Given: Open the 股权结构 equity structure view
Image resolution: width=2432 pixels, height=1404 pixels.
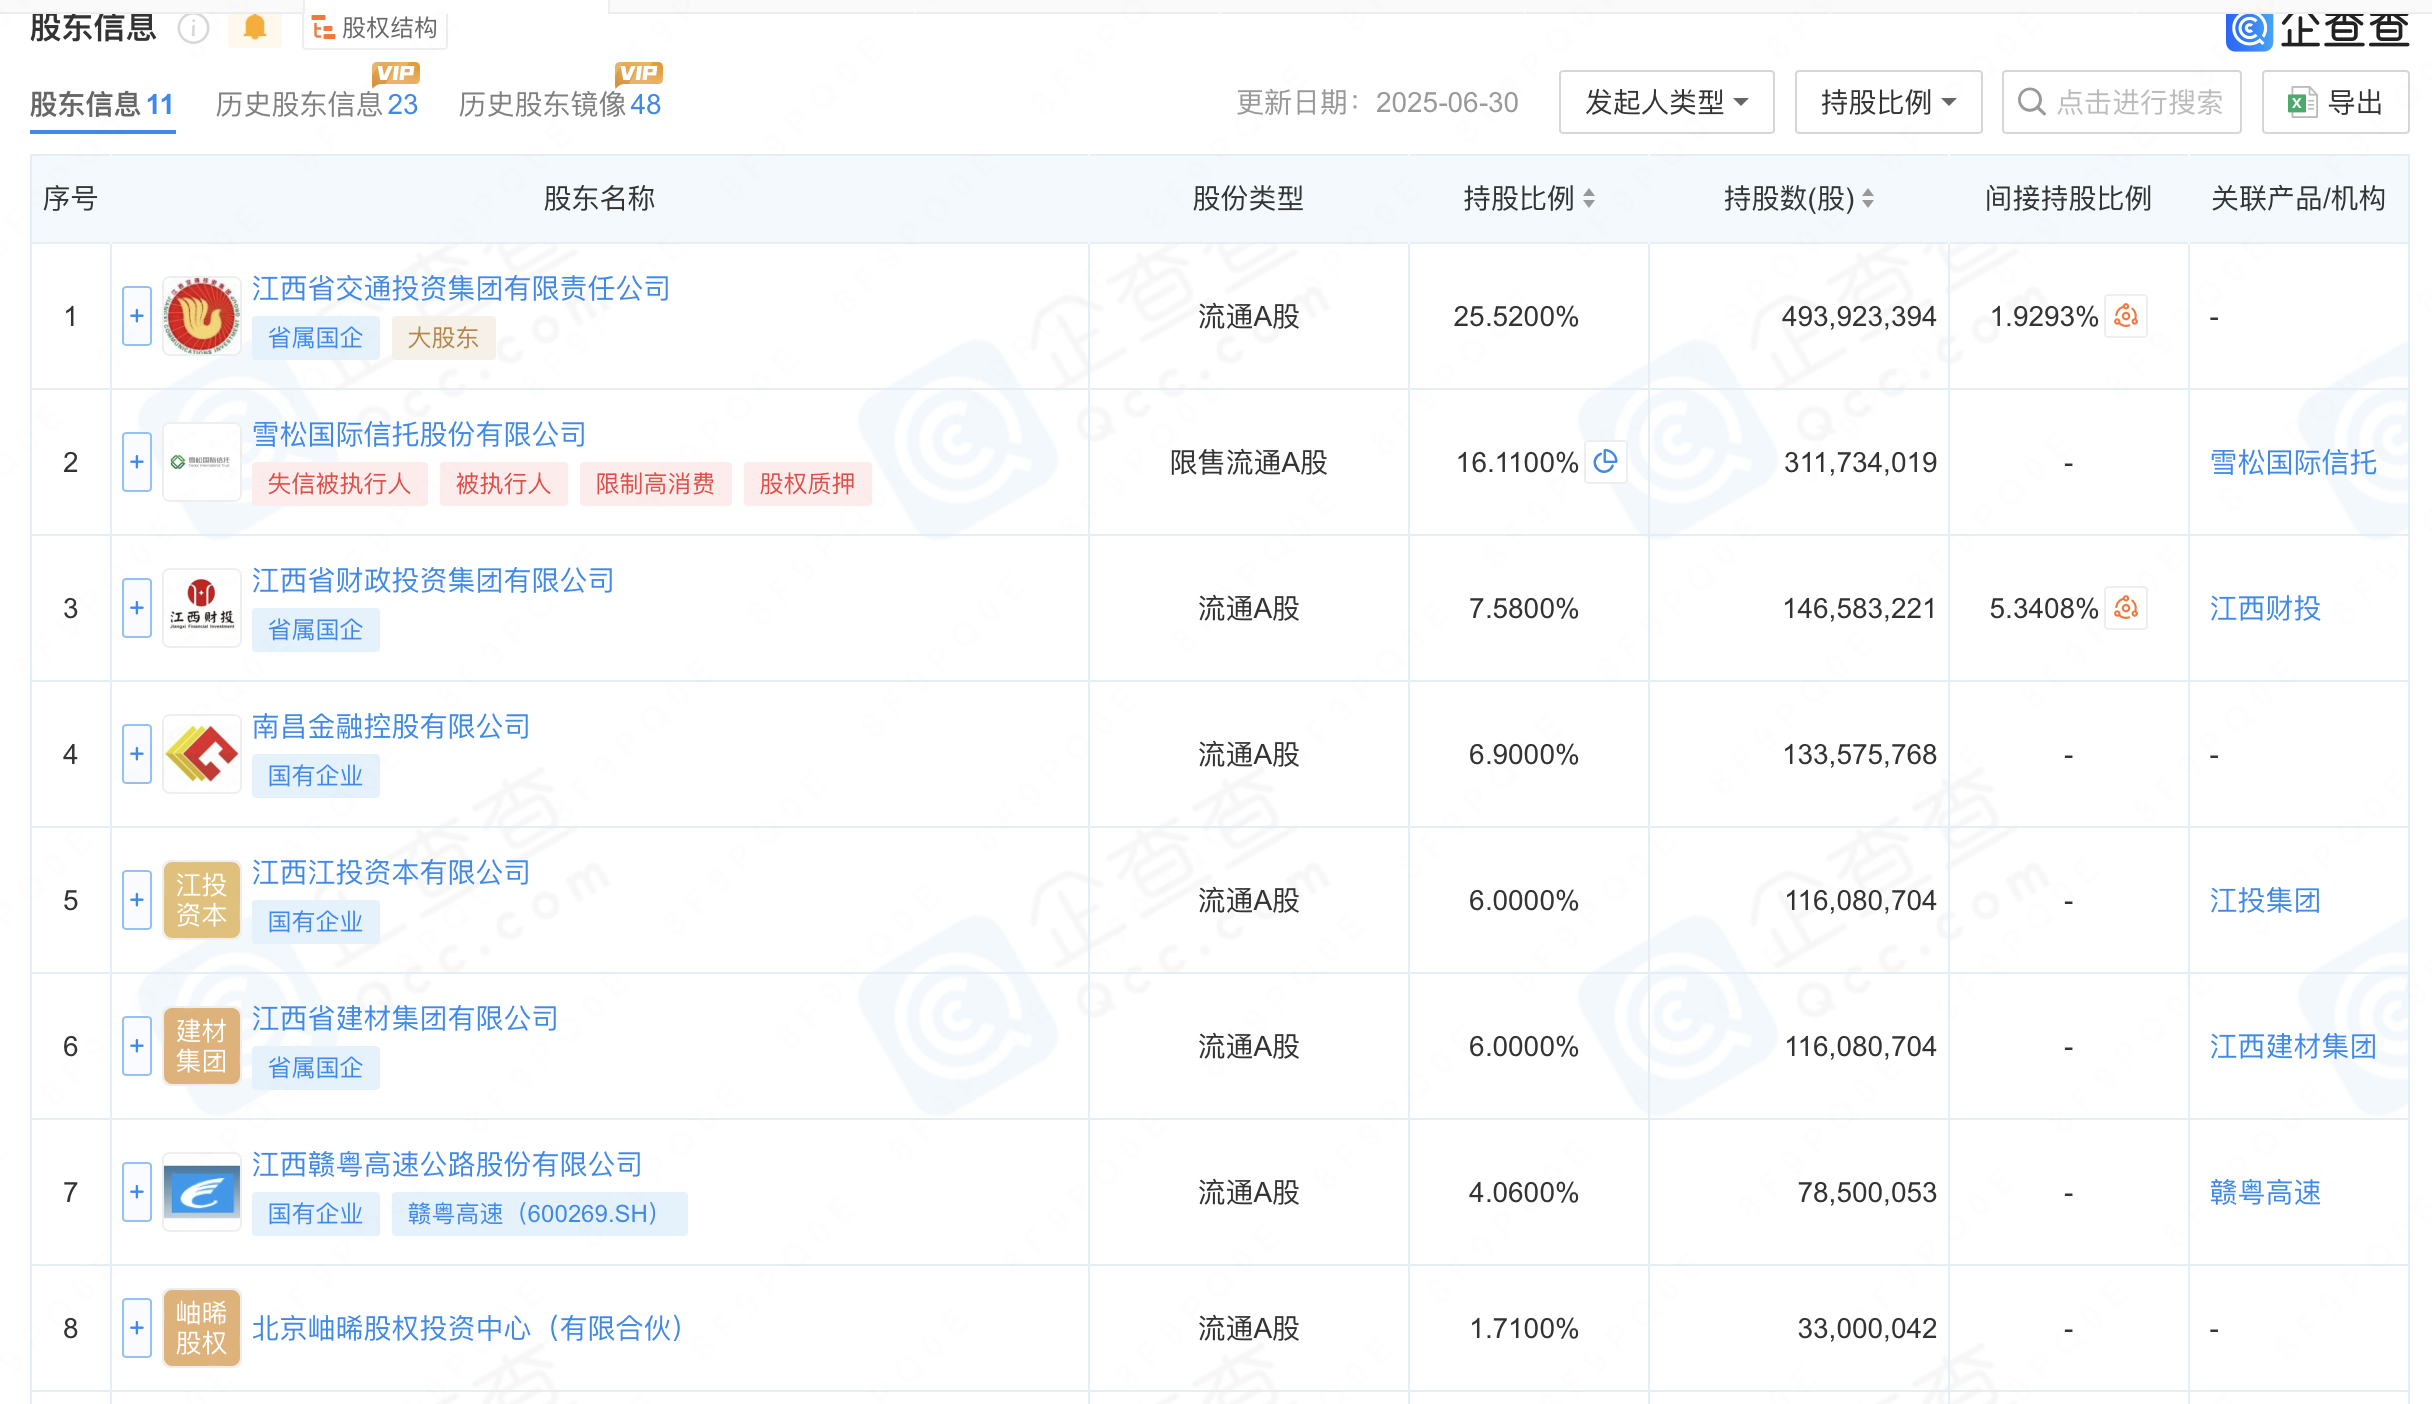Looking at the screenshot, I should click(x=376, y=28).
